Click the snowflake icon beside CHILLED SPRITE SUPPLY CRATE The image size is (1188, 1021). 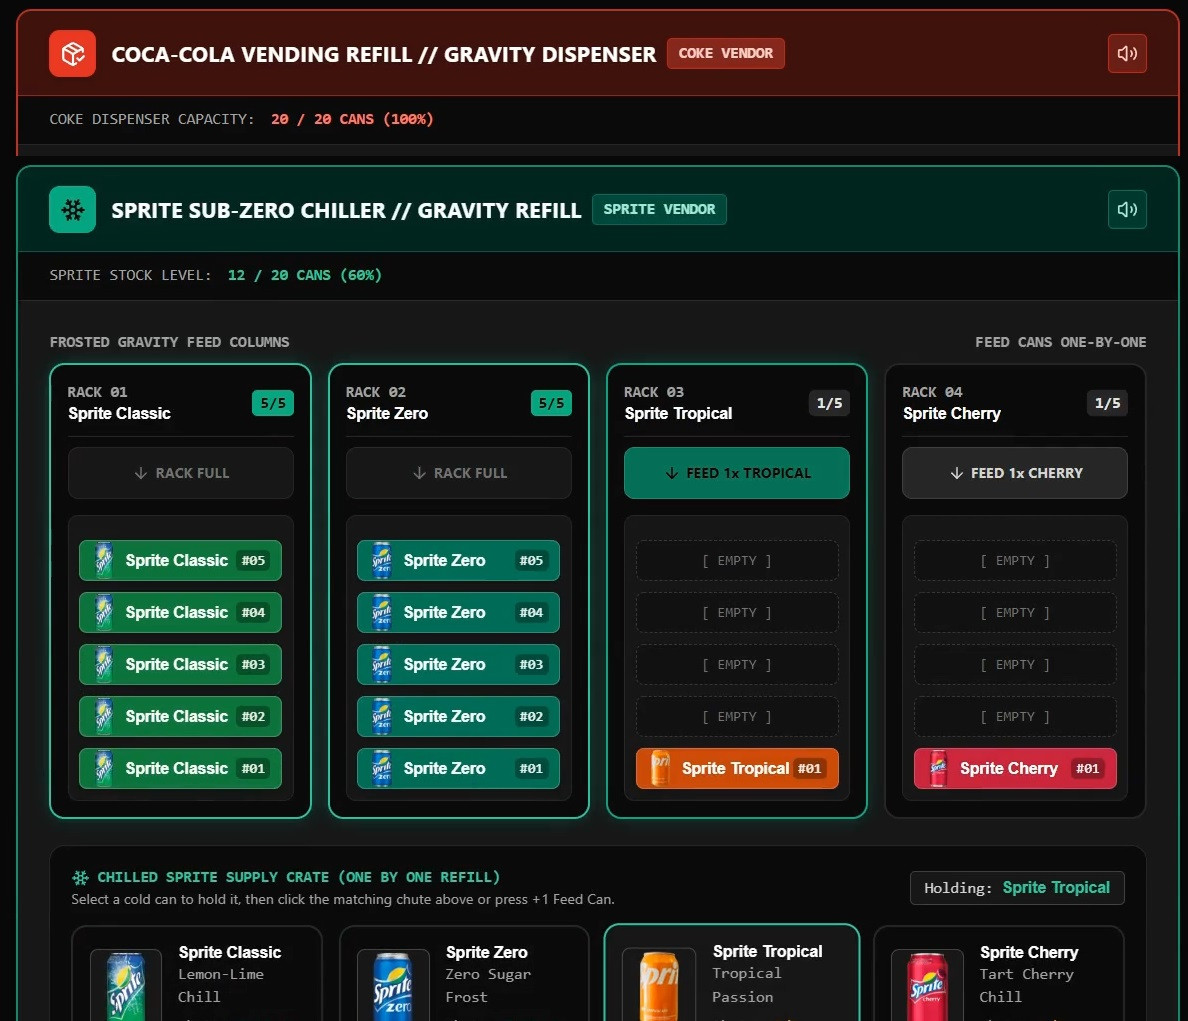[80, 878]
